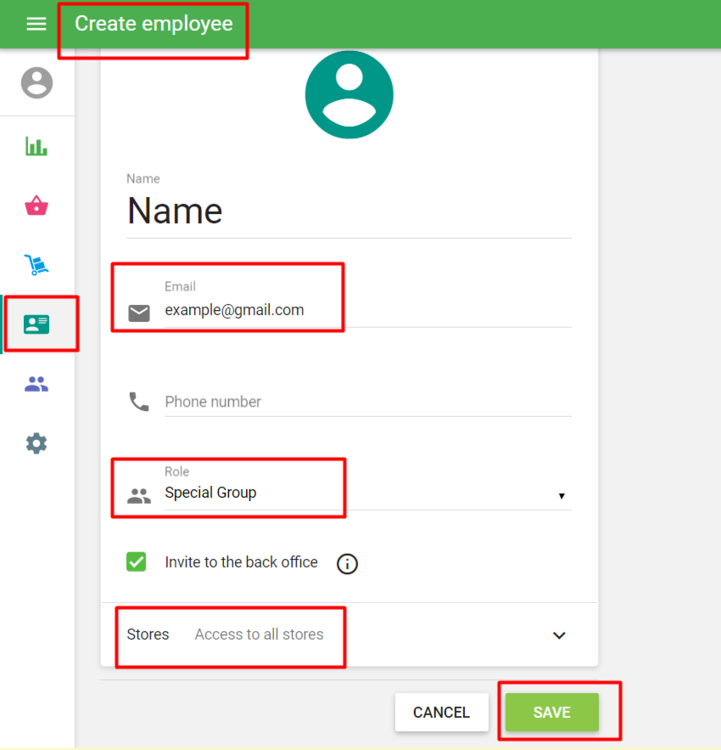
Task: Click the Phone number field
Action: 366,402
